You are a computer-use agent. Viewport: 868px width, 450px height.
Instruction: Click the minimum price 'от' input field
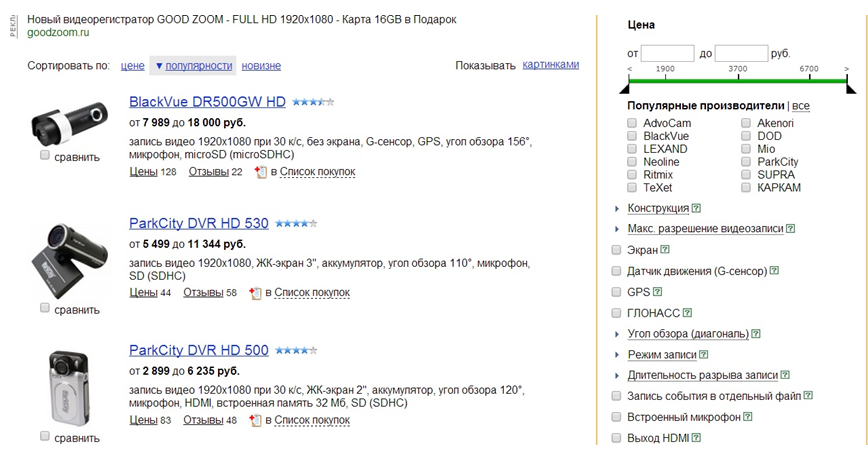coord(667,52)
